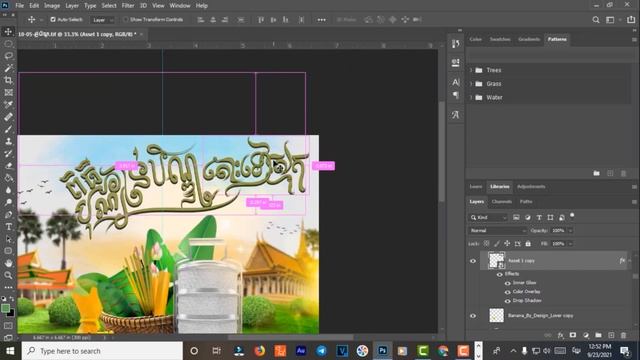Image resolution: width=640 pixels, height=360 pixels.
Task: Hide the Inner Glow effect
Action: tap(507, 283)
